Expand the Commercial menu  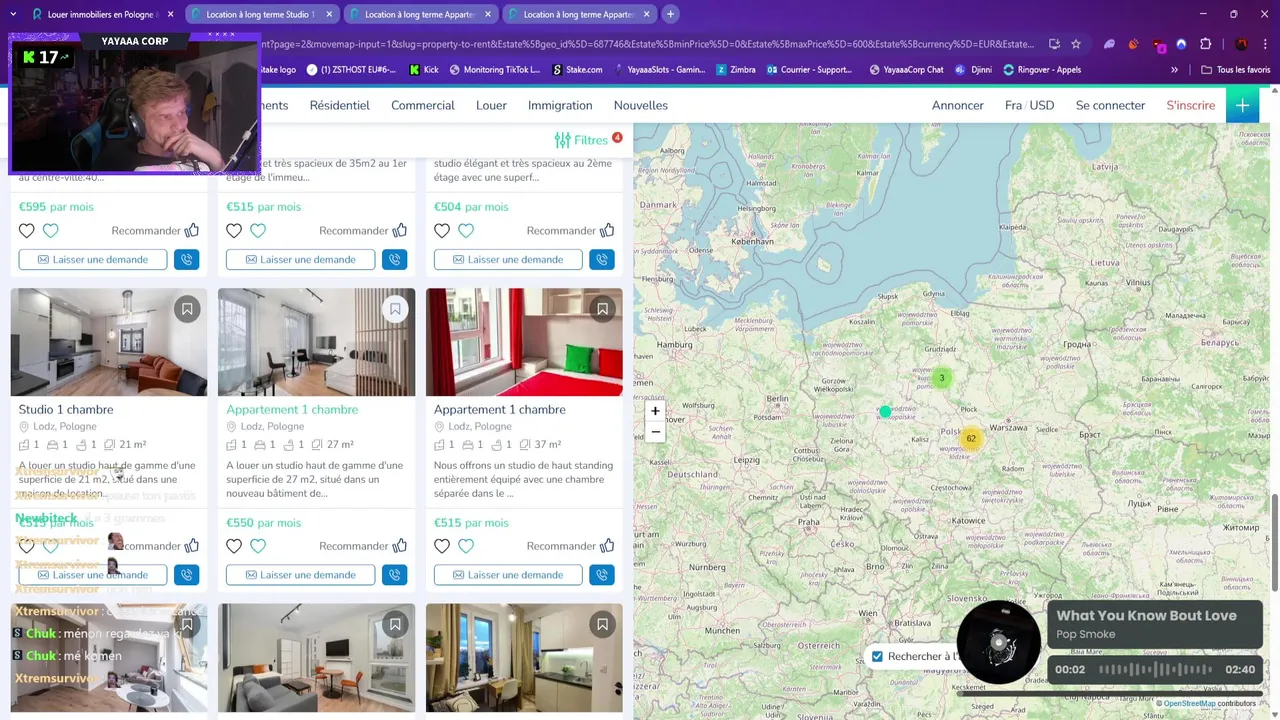422,105
